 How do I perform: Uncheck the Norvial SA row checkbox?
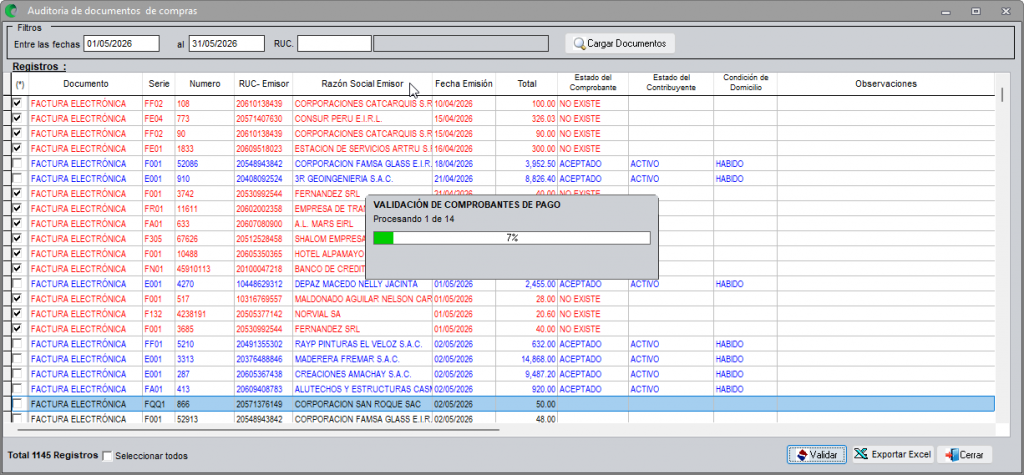click(17, 314)
